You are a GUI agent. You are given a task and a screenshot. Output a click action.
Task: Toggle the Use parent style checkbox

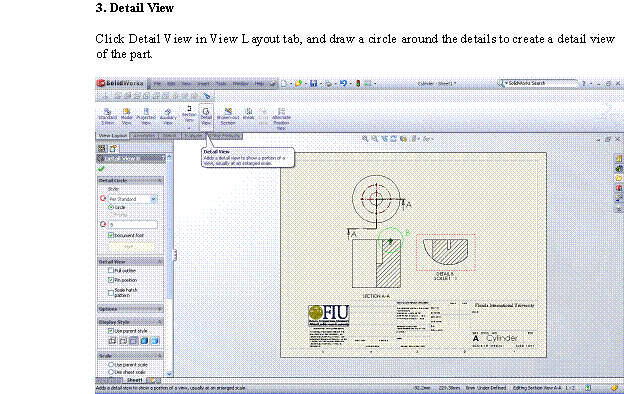click(x=111, y=331)
